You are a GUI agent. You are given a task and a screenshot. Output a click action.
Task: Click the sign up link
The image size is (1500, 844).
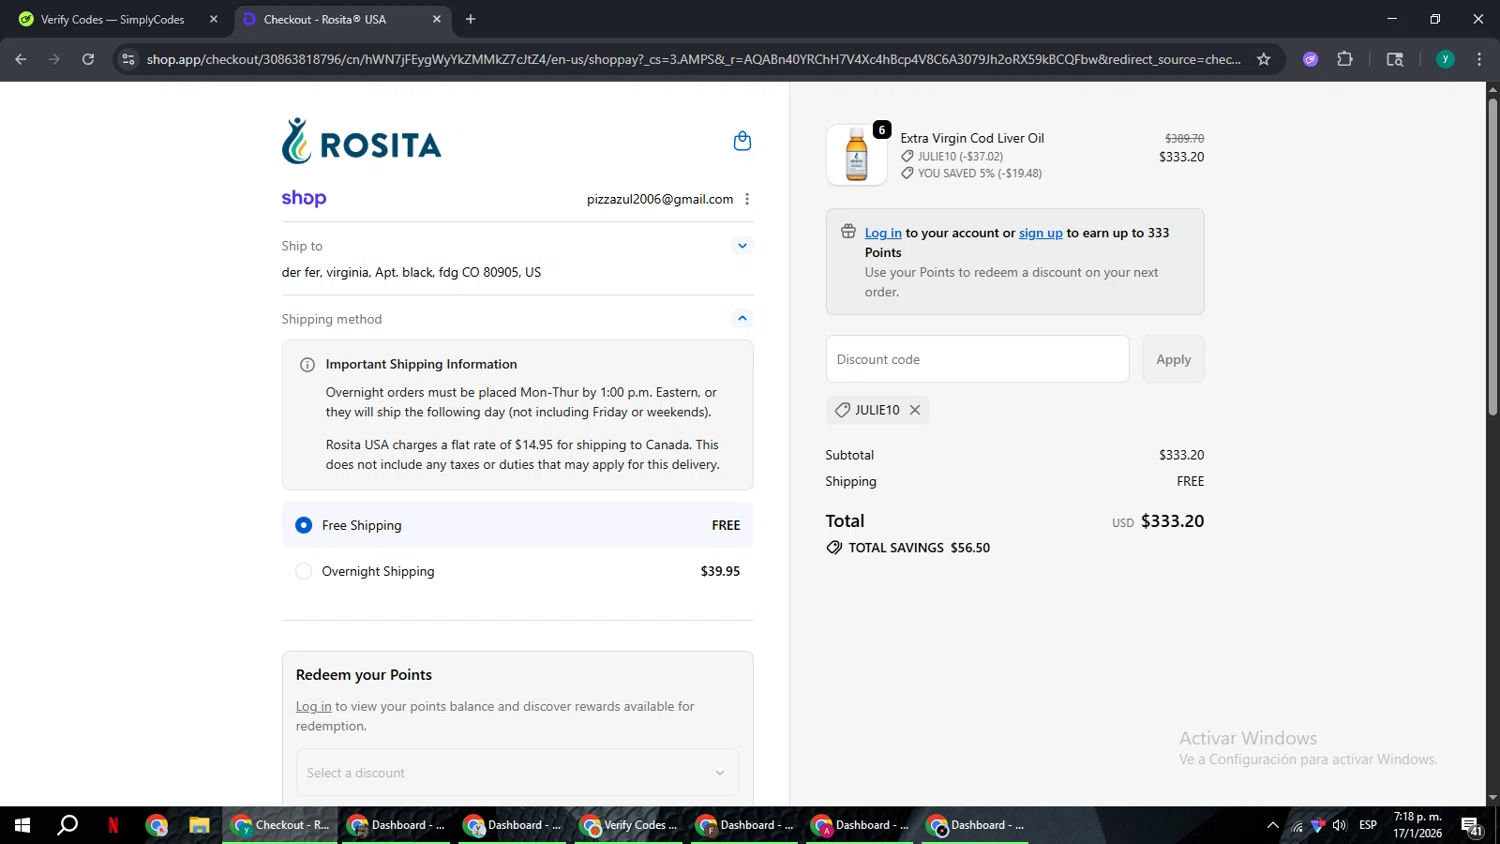point(1040,233)
